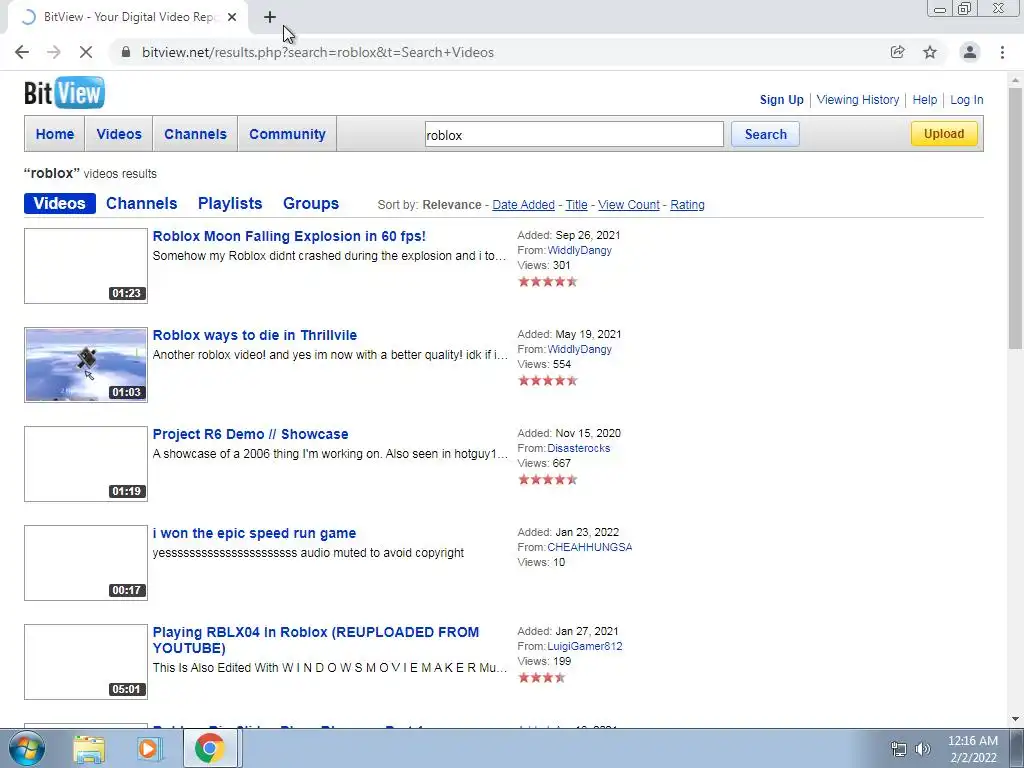Open Project R6 Demo // Showcase title

pos(250,434)
